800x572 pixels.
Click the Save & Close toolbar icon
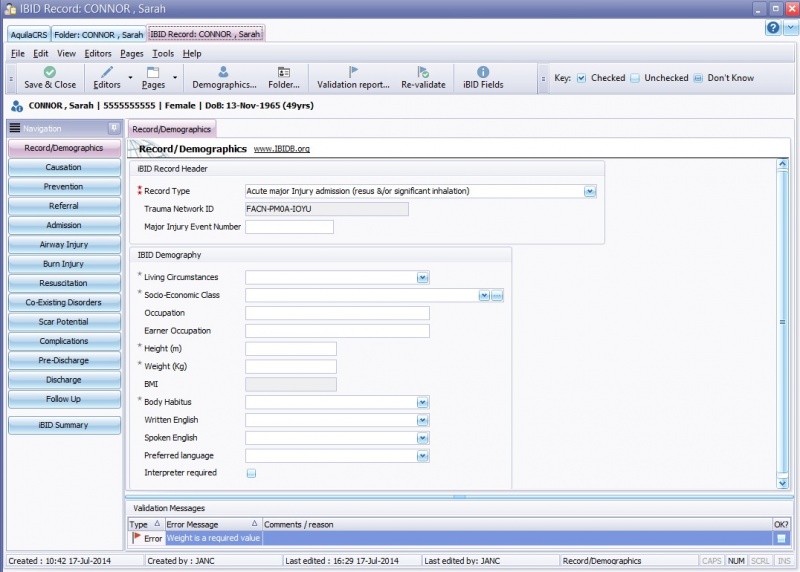point(49,73)
